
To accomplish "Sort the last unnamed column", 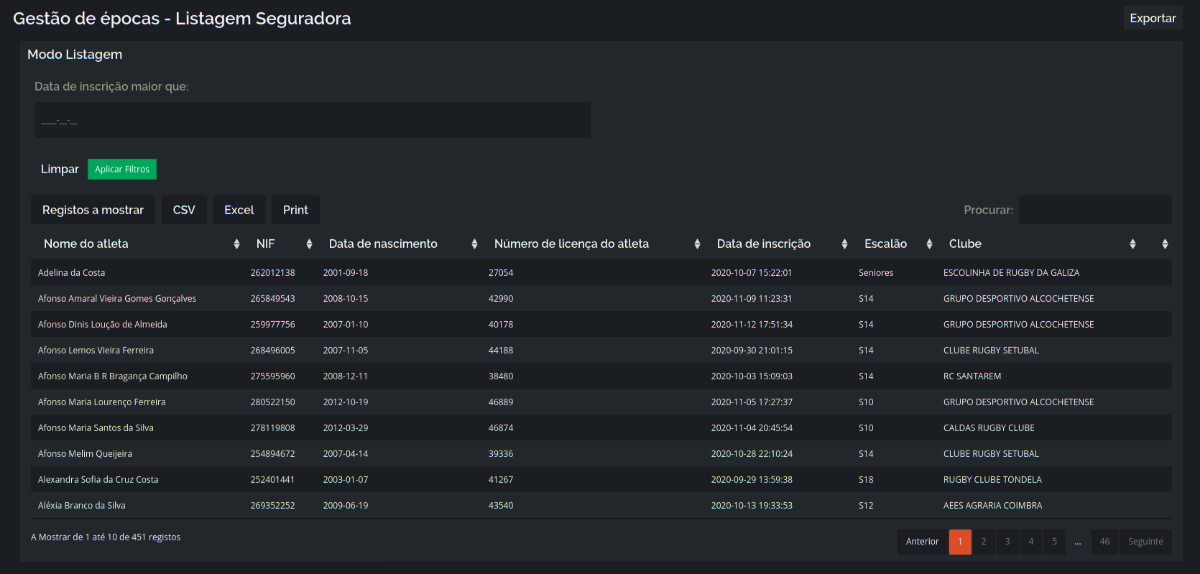I will [x=1157, y=244].
